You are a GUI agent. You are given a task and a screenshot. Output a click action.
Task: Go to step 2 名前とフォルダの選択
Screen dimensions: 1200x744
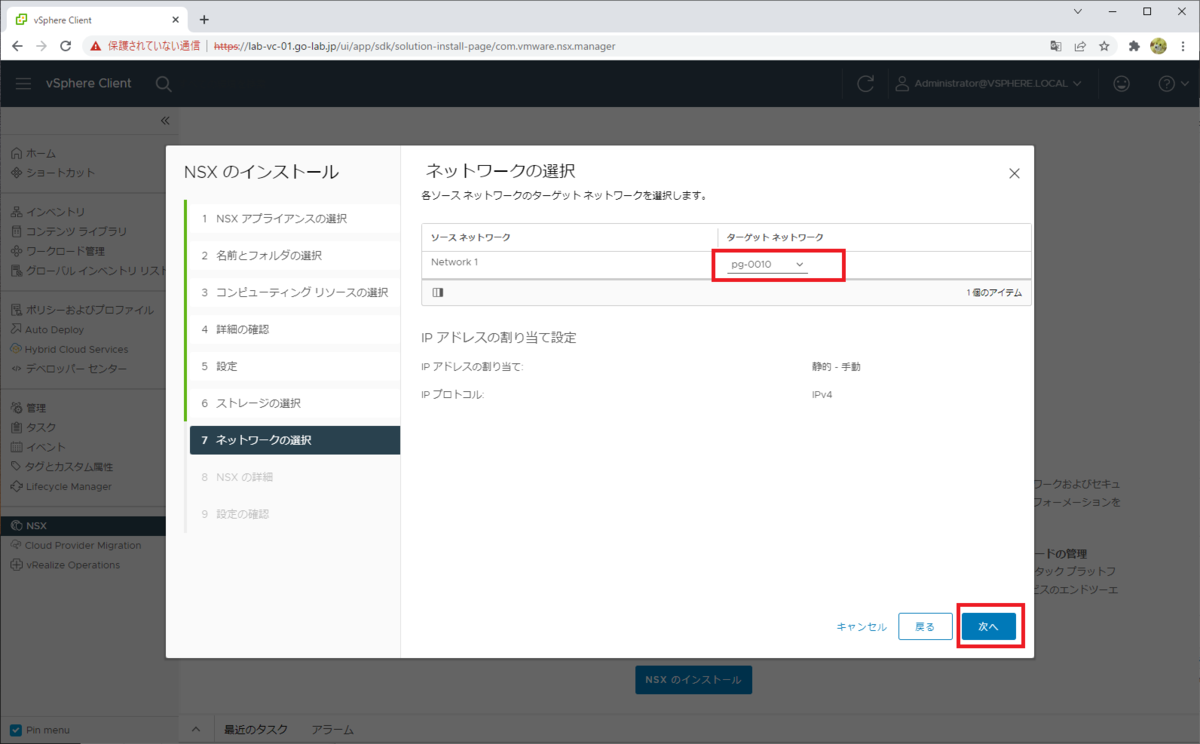point(294,255)
